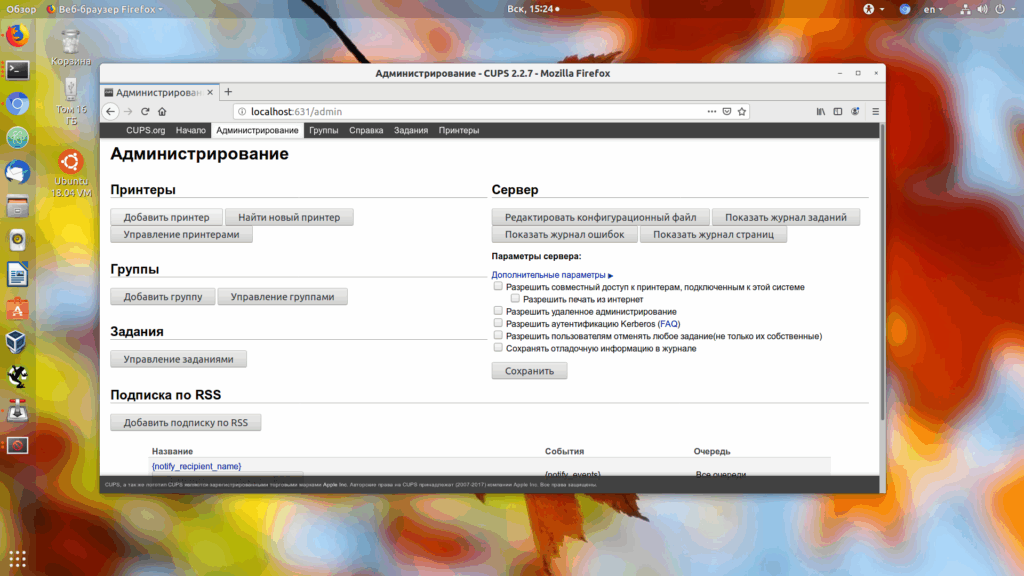Open the clock calendar Вск, 15:24
Screen dimensions: 1024x576
click(x=533, y=9)
